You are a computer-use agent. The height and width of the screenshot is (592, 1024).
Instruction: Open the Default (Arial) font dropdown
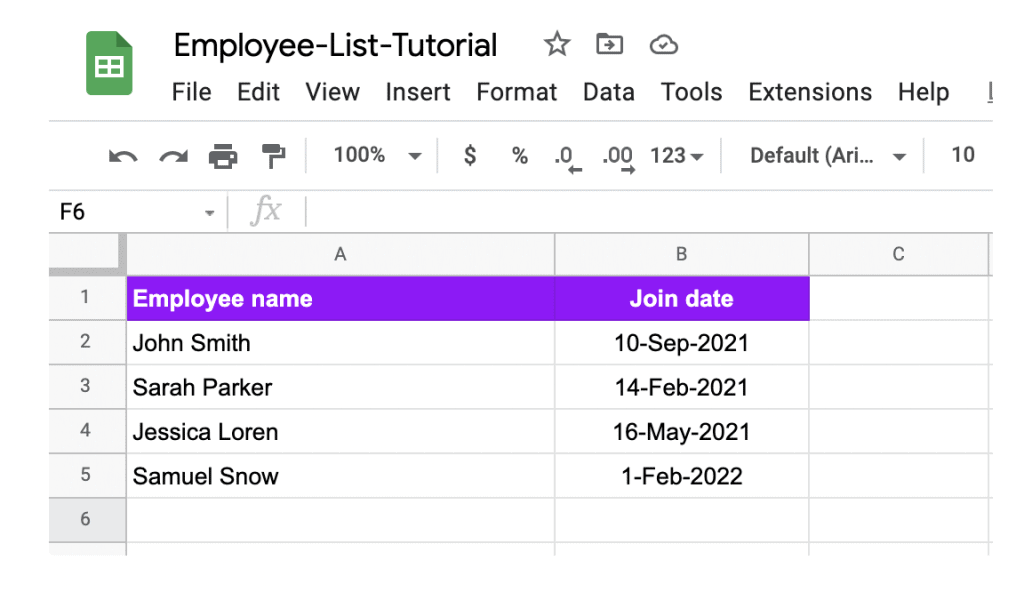827,155
